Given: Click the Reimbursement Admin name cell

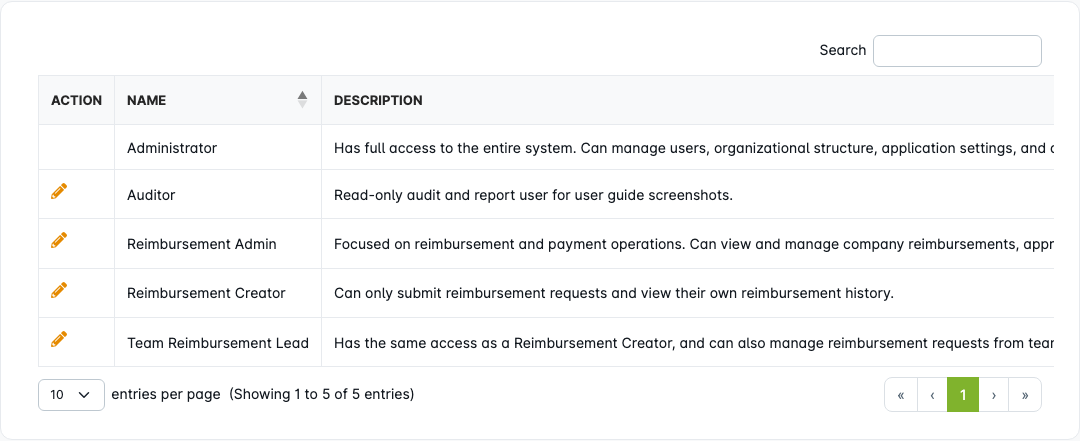Looking at the screenshot, I should point(202,244).
